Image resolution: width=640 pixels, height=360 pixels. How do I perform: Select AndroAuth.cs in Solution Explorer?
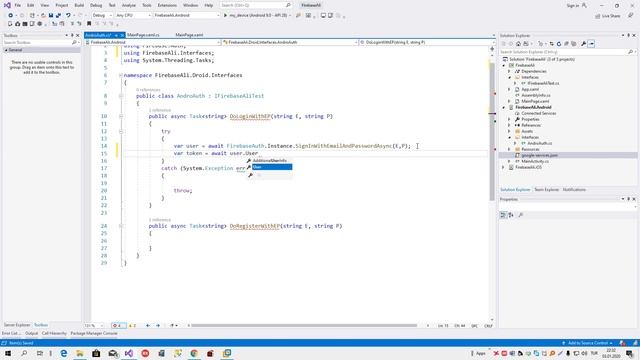(x=540, y=143)
